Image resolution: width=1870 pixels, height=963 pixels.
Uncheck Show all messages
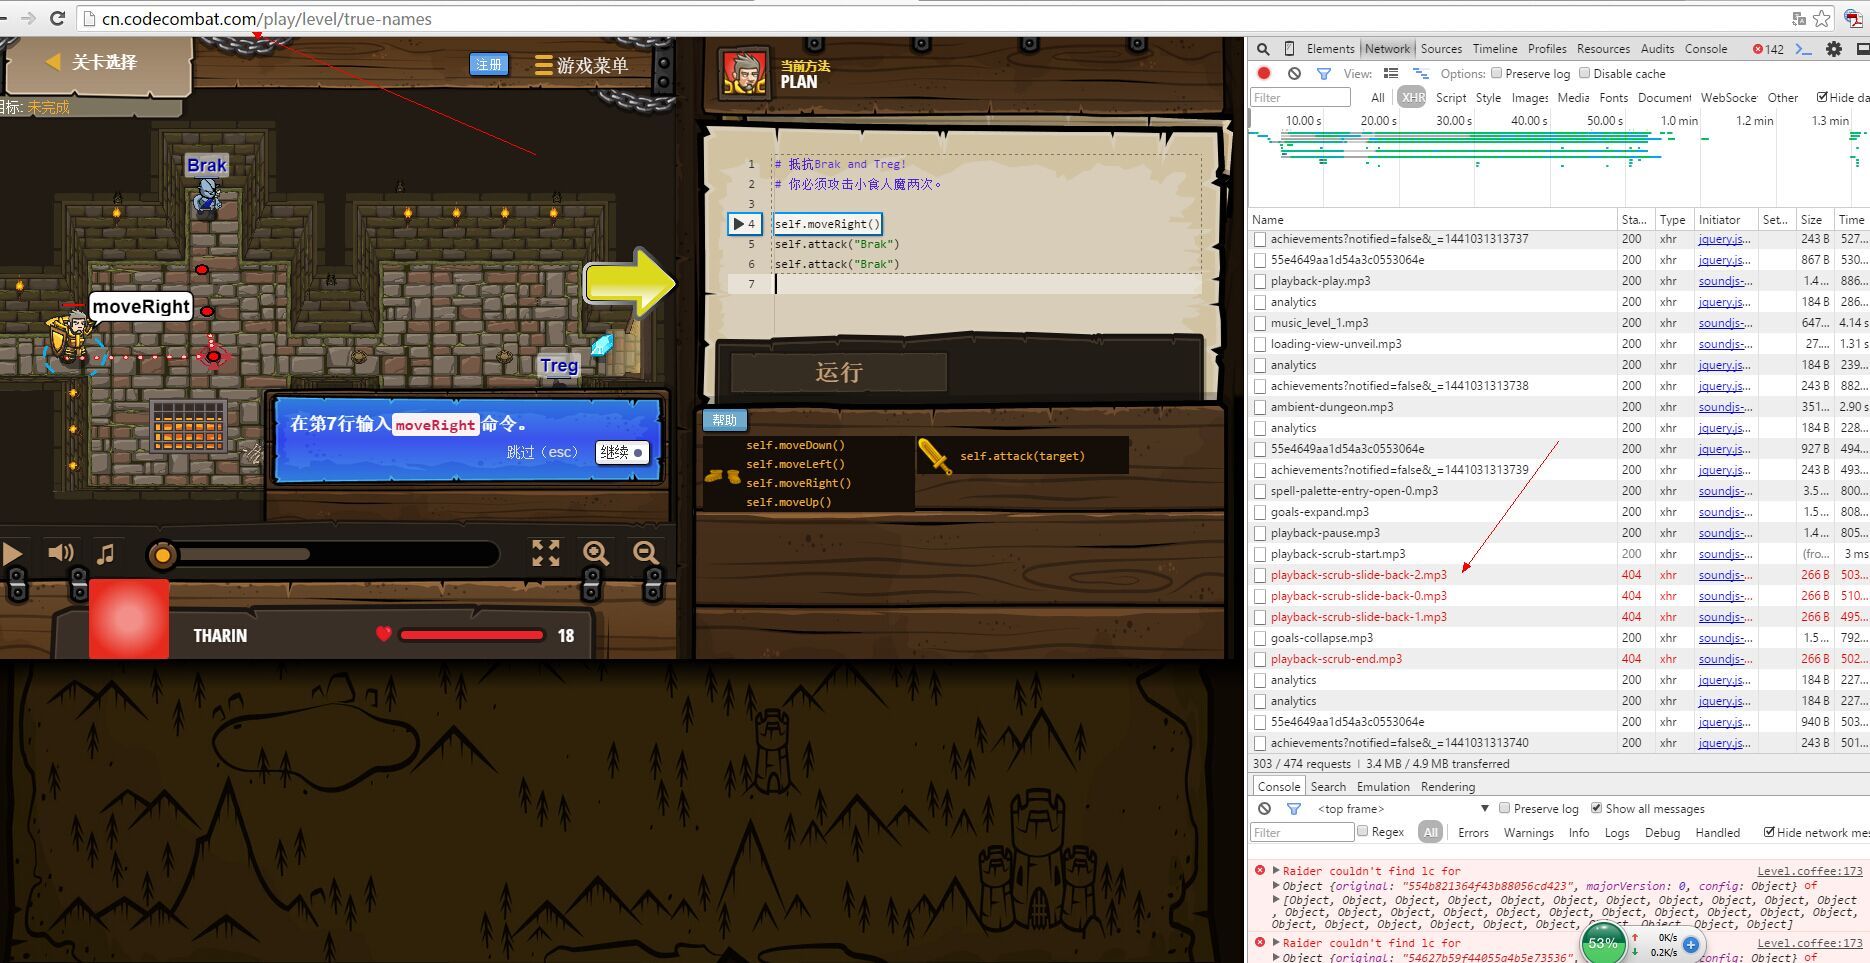pyautogui.click(x=1596, y=808)
